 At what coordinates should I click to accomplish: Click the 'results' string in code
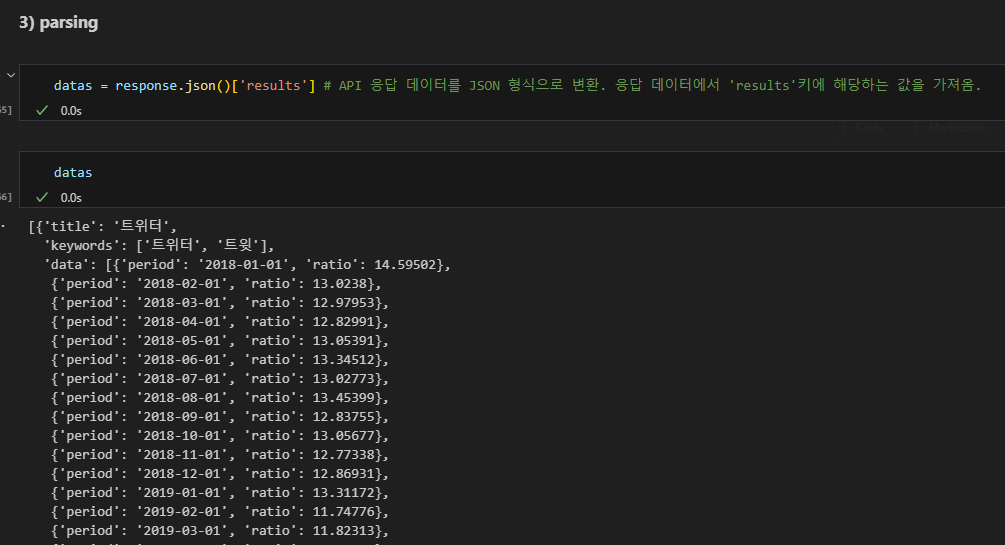tap(273, 85)
